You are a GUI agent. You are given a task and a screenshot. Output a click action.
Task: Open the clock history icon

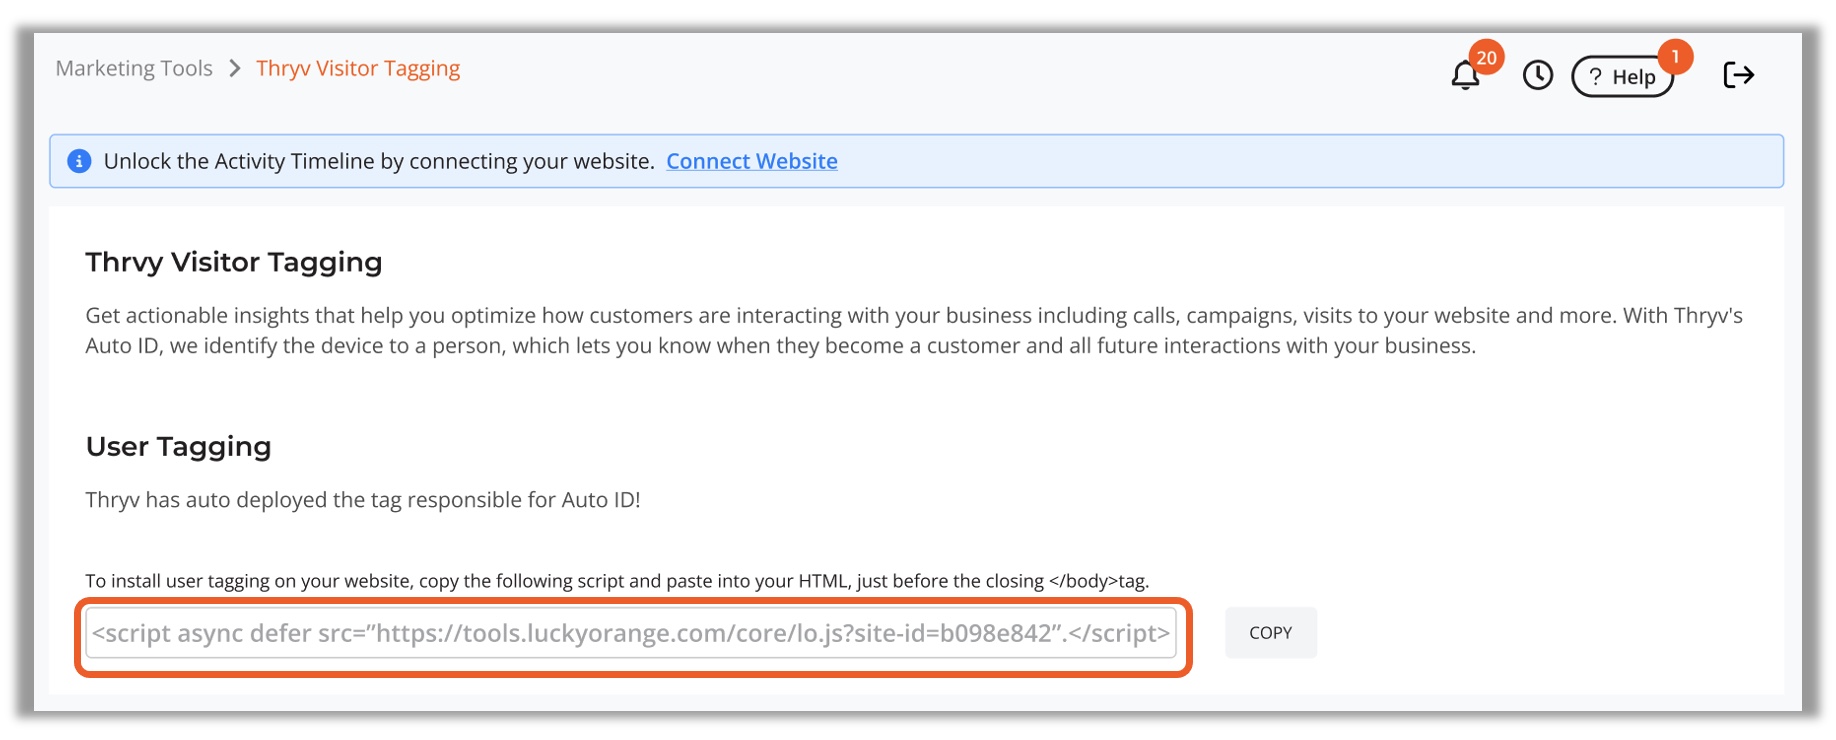(1537, 76)
